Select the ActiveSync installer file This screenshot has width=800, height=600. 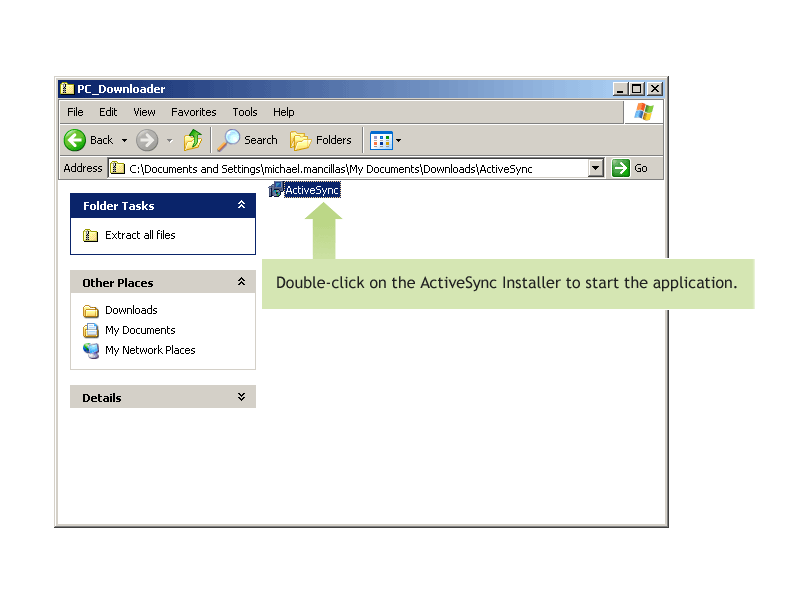pos(305,190)
